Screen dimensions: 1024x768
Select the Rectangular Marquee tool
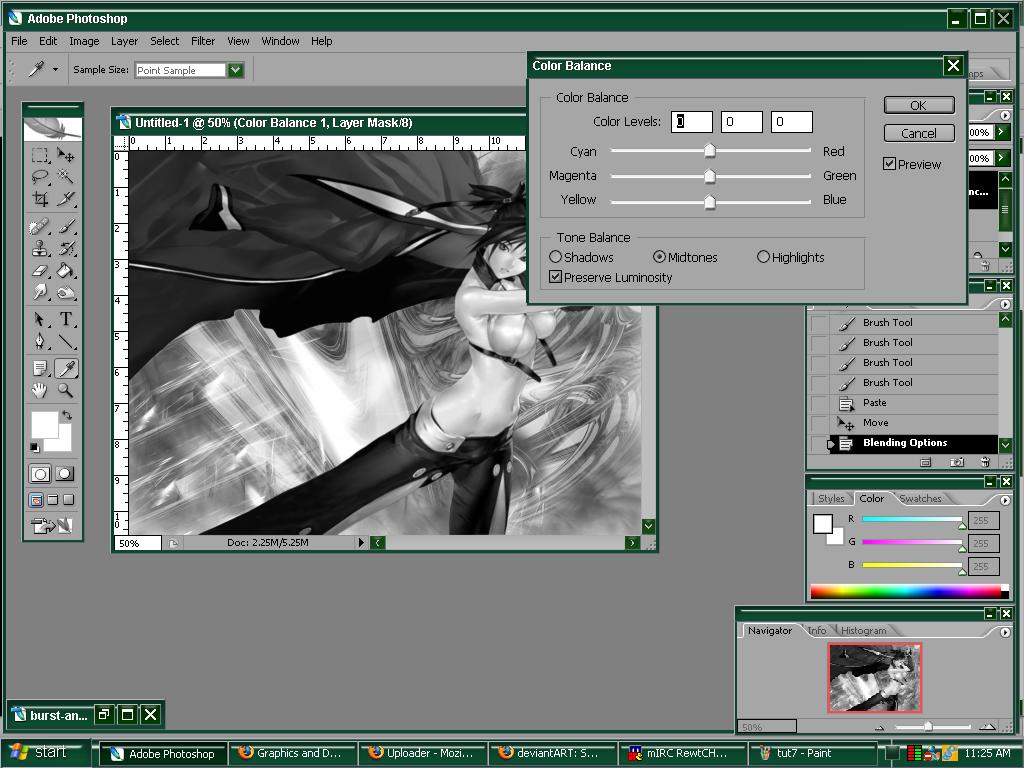(40, 155)
